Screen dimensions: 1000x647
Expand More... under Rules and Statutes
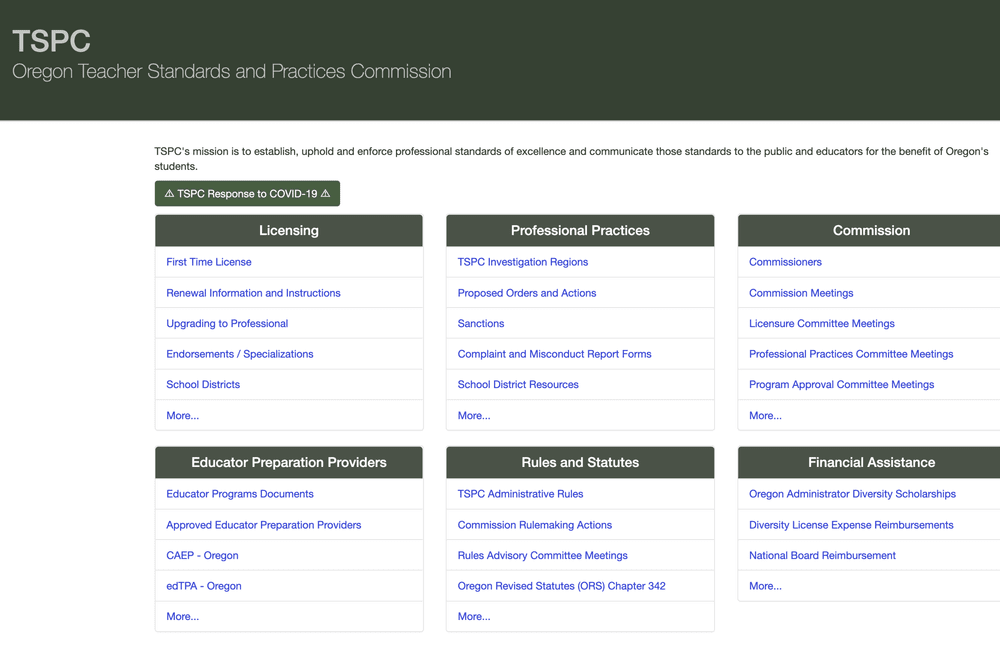pyautogui.click(x=474, y=616)
